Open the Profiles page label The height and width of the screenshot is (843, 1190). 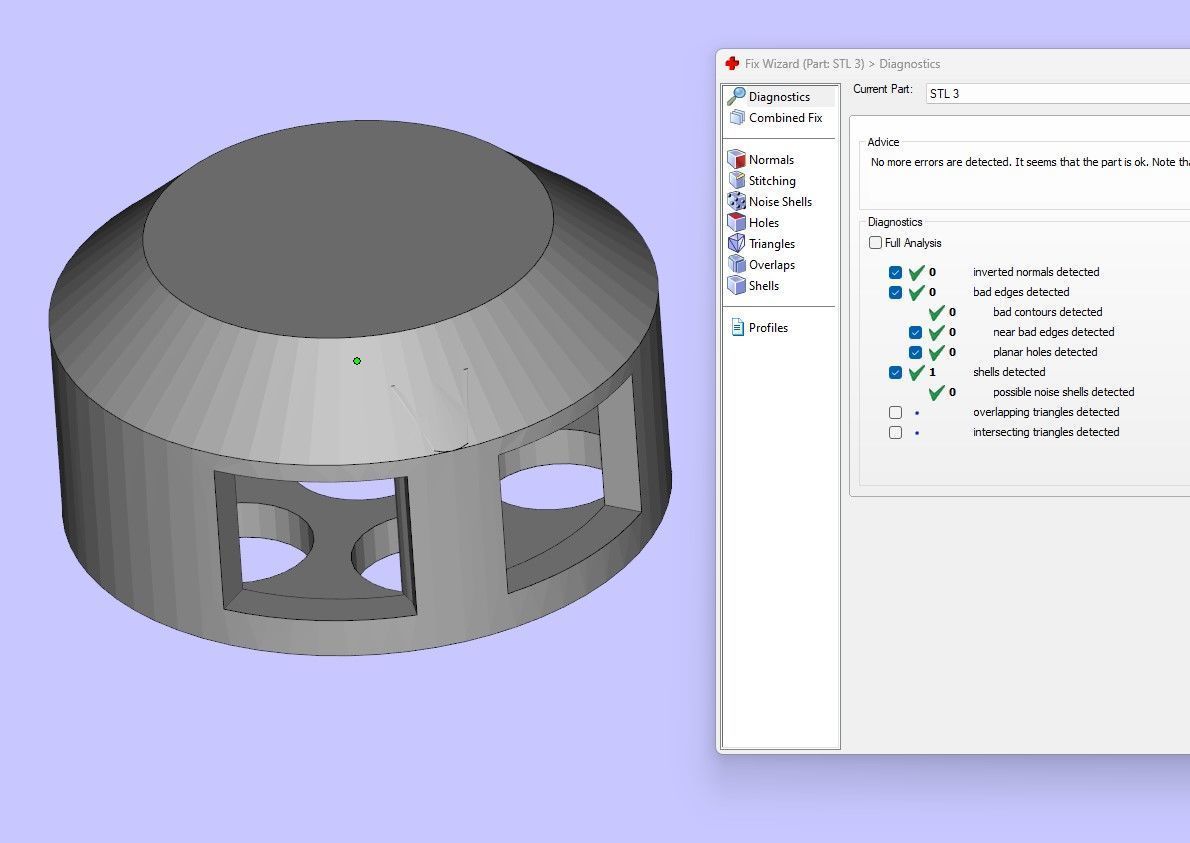(768, 327)
